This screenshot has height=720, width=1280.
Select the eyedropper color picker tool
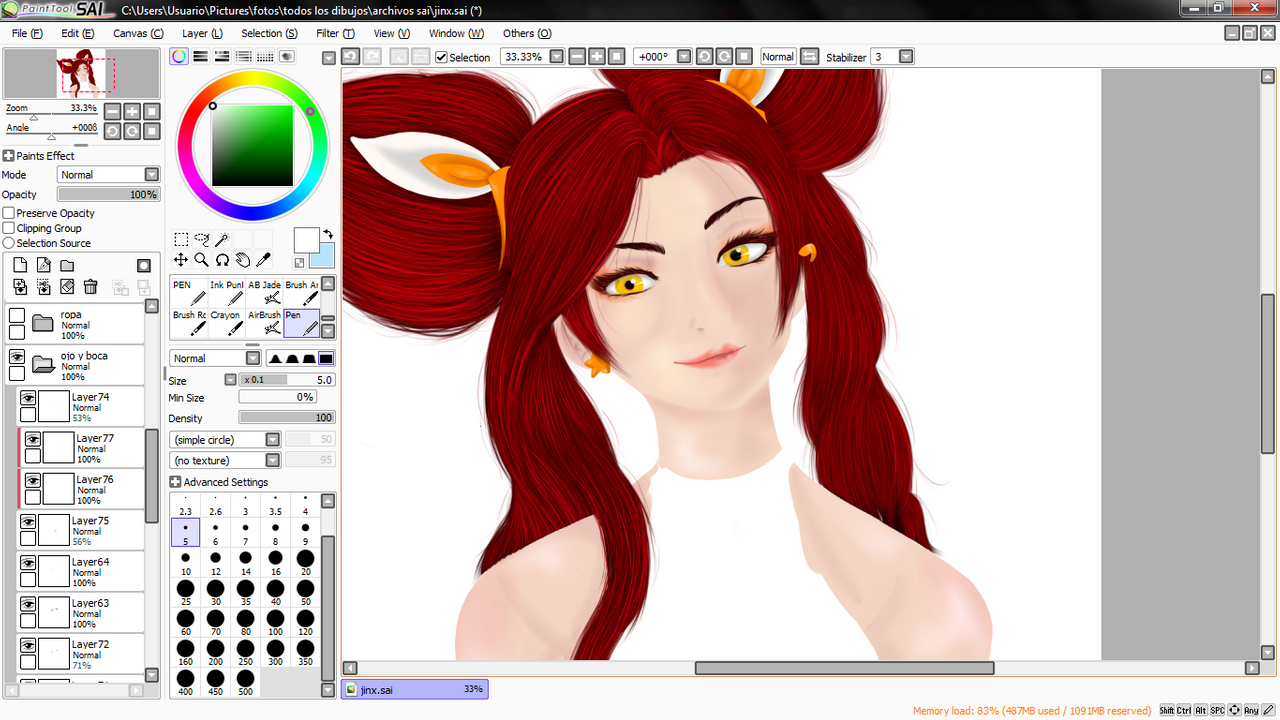pos(264,260)
